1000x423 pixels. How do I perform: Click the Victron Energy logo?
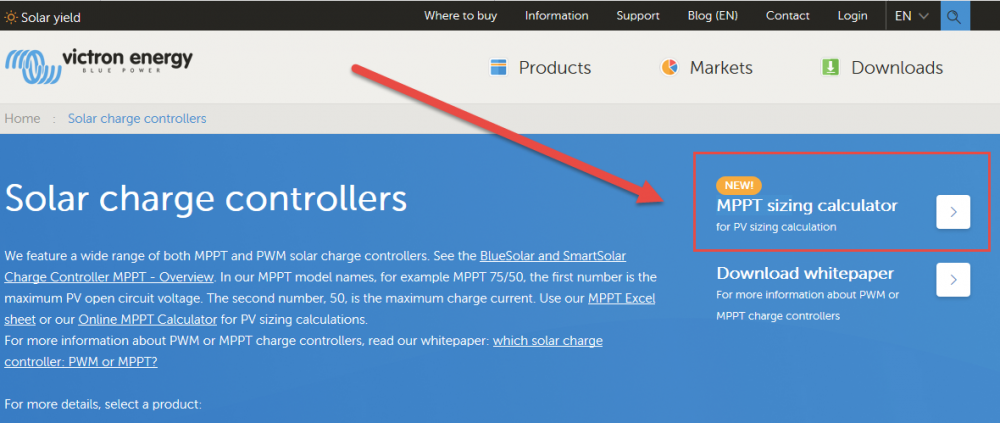(99, 66)
